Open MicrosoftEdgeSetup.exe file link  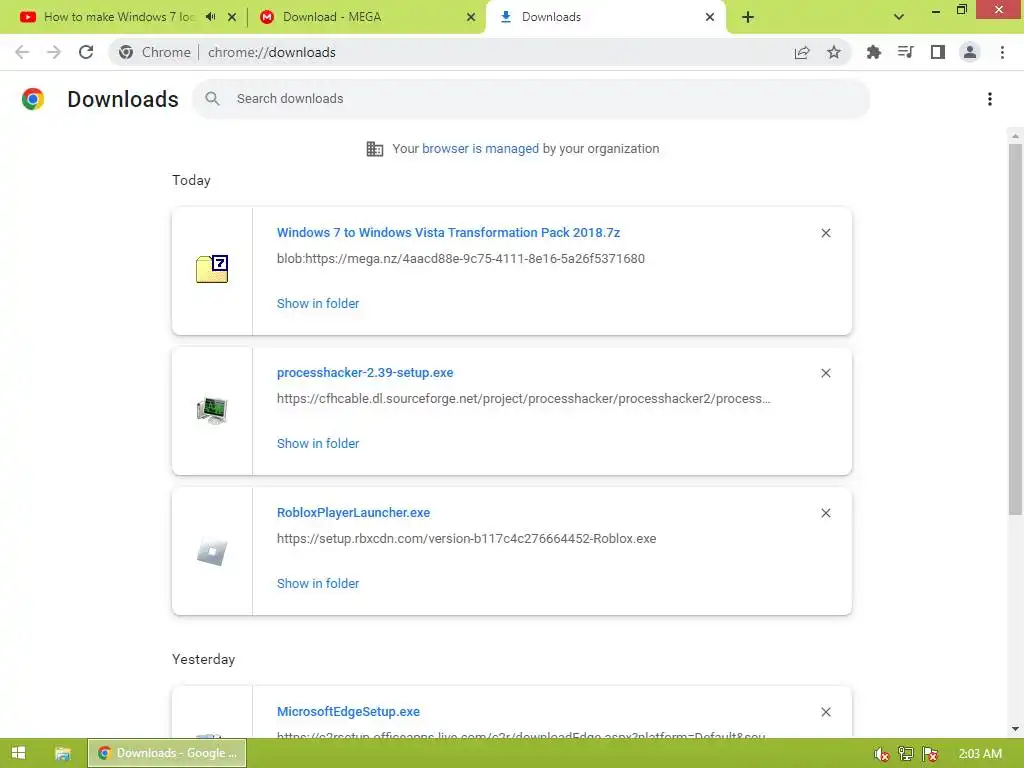(x=348, y=712)
